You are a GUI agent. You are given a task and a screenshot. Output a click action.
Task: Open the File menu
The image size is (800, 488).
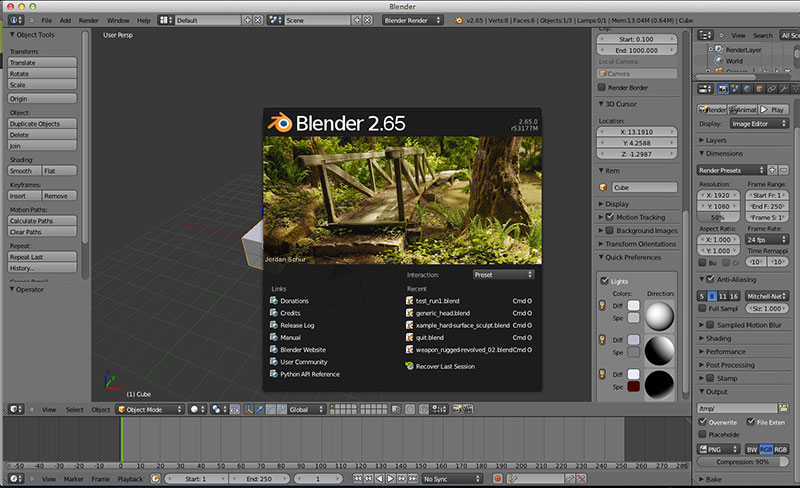pyautogui.click(x=46, y=20)
